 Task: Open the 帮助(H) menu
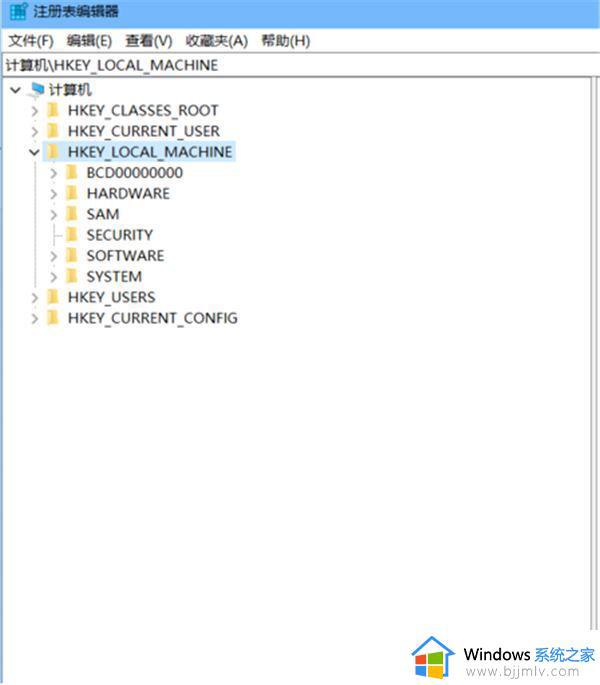(286, 41)
